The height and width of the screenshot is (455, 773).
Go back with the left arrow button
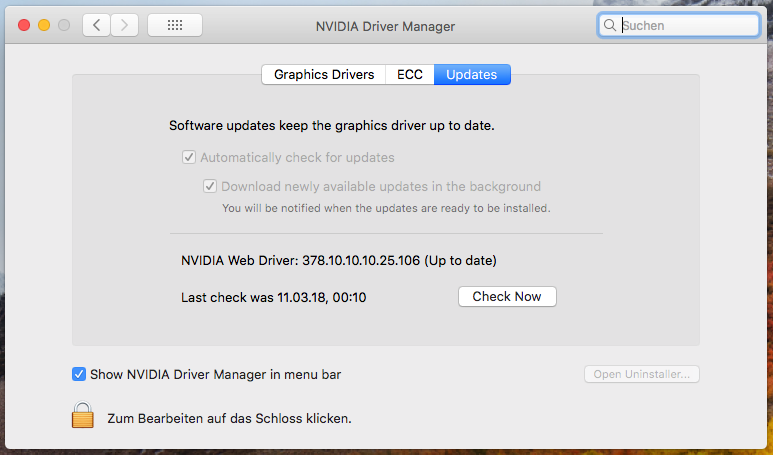[x=96, y=25]
